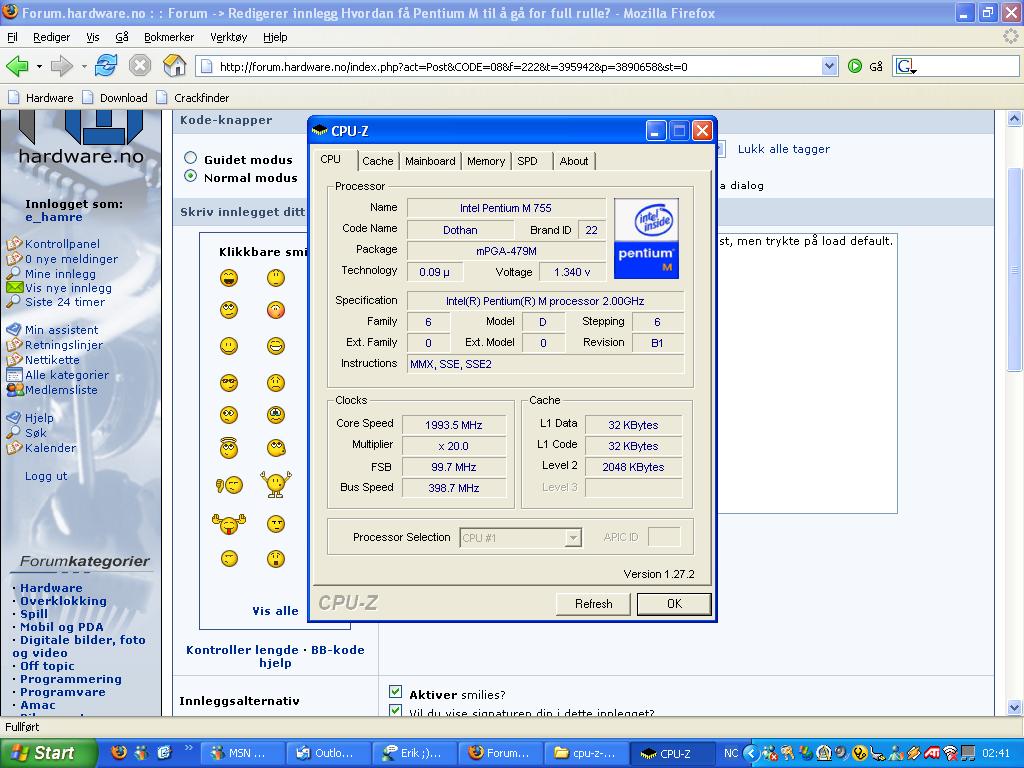Open the Verktøy menu in Firefox
The image size is (1024, 768).
[x=229, y=37]
